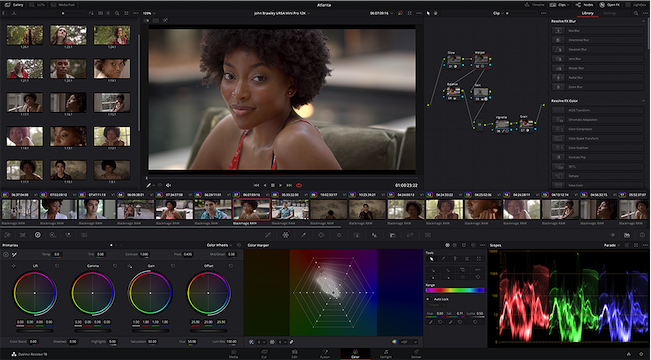Toggle the Open FX panel button
Viewport: 651px width, 360px height.
609,5
